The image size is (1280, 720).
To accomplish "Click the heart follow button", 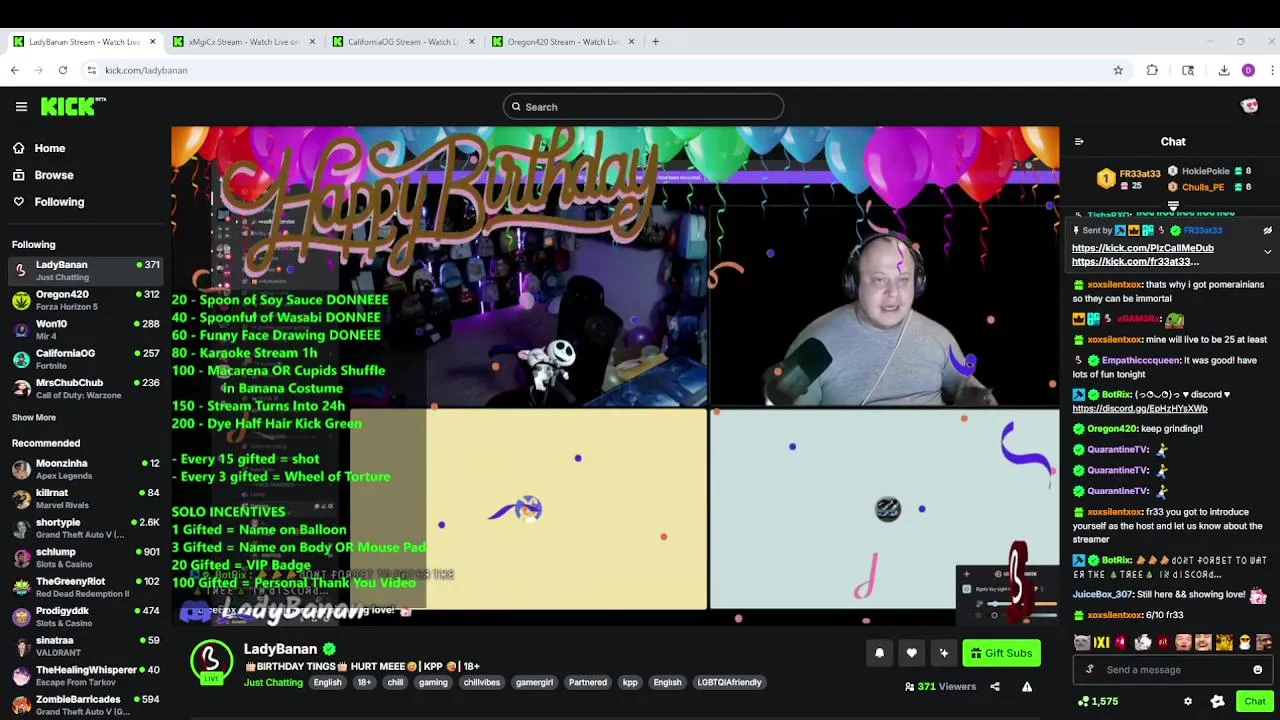I will [911, 653].
